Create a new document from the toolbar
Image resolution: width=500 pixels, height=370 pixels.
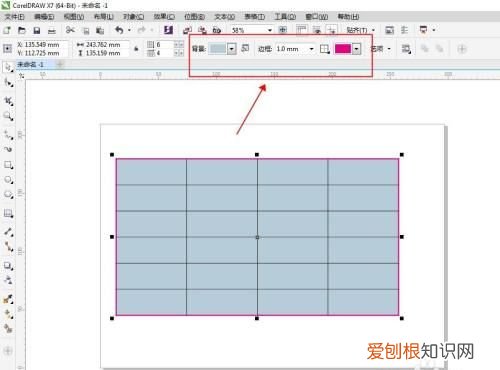7,30
